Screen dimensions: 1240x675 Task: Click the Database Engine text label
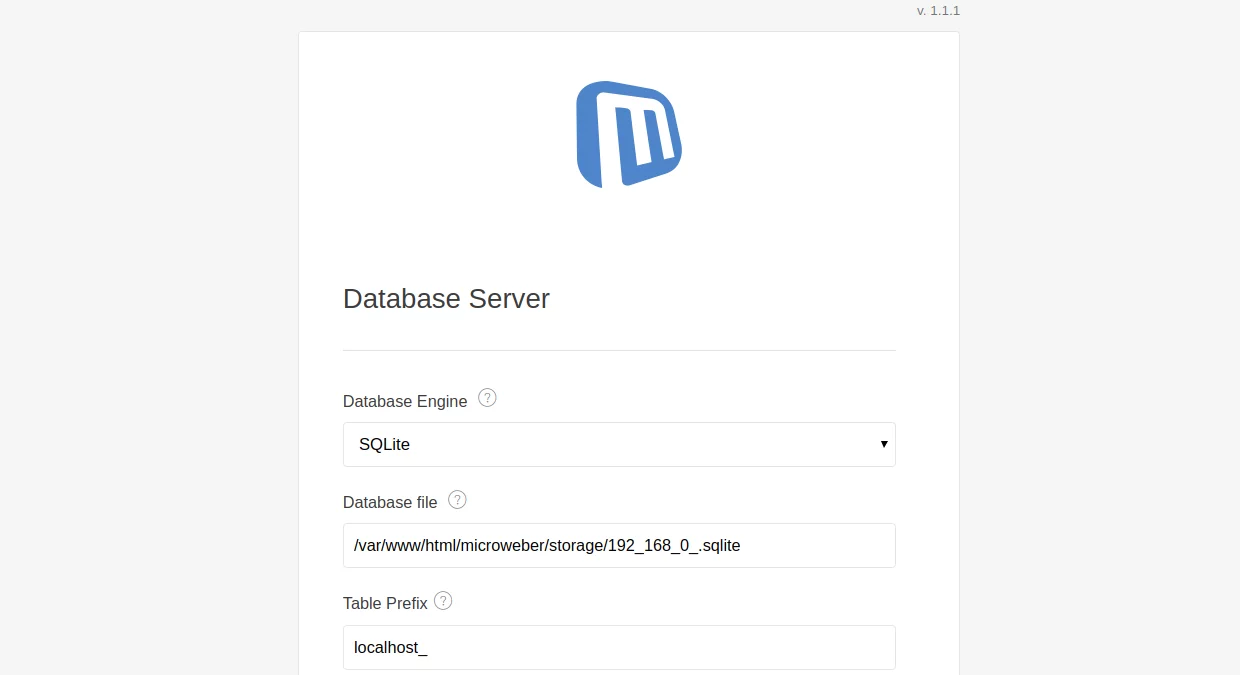coord(405,401)
